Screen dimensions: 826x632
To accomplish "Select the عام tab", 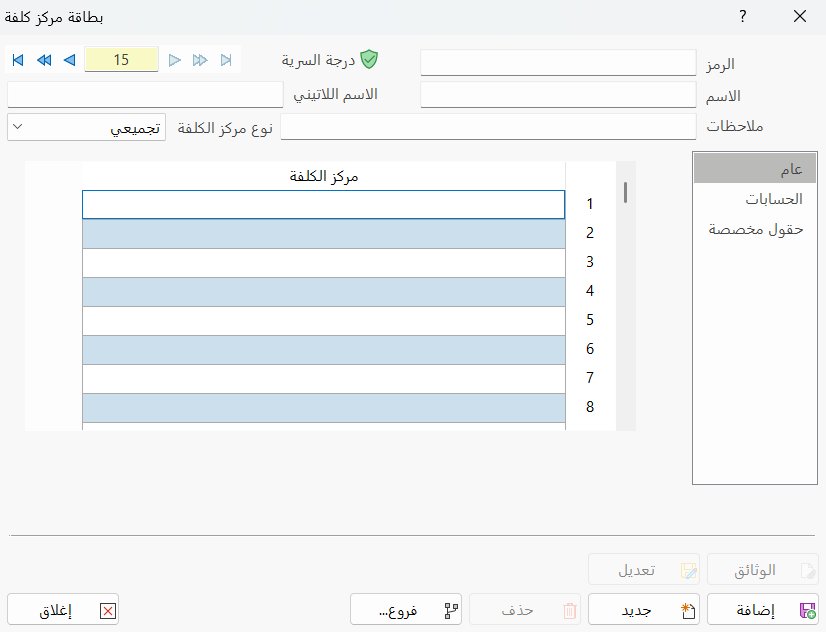I will [755, 168].
